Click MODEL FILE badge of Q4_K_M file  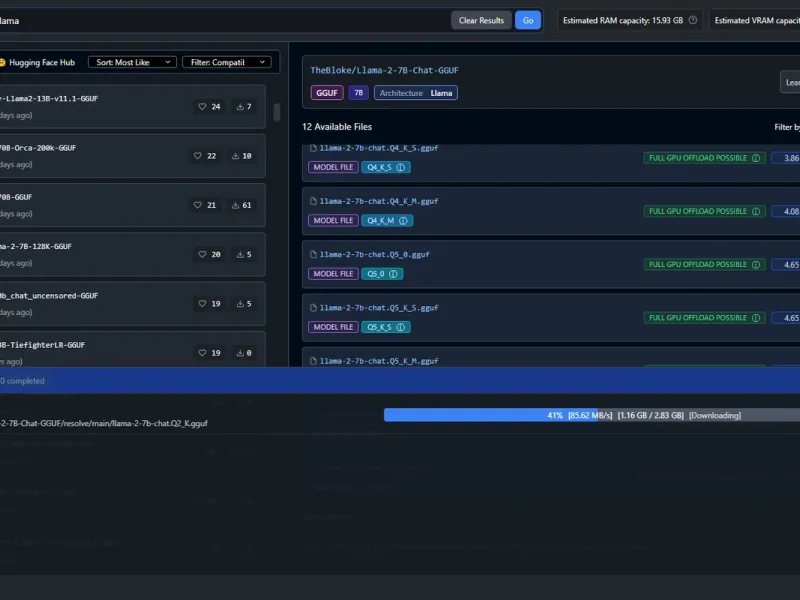click(x=333, y=220)
